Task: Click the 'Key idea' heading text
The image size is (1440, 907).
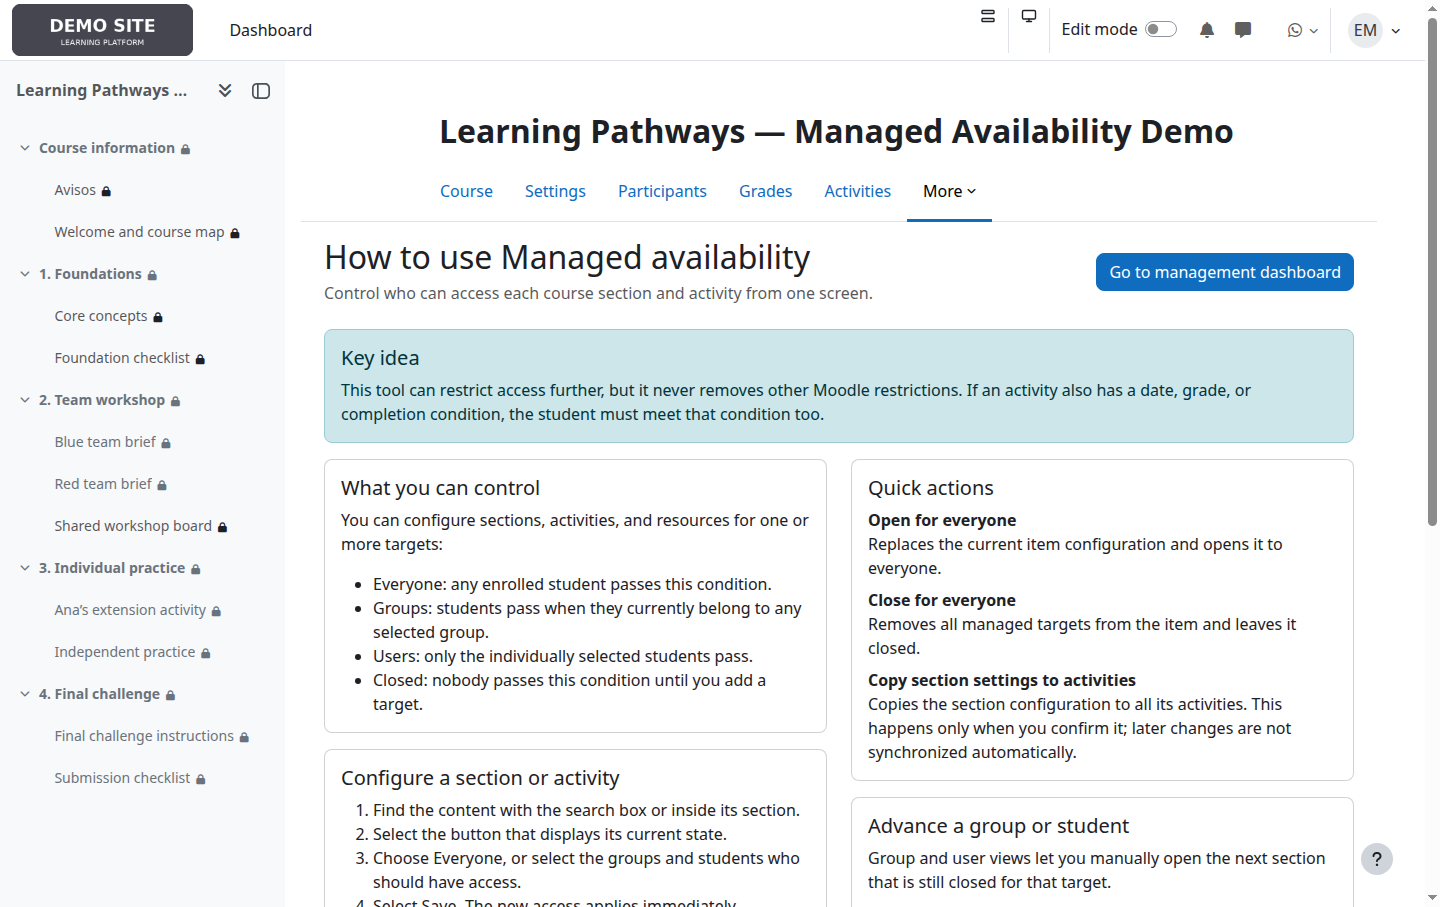Action: pyautogui.click(x=380, y=358)
